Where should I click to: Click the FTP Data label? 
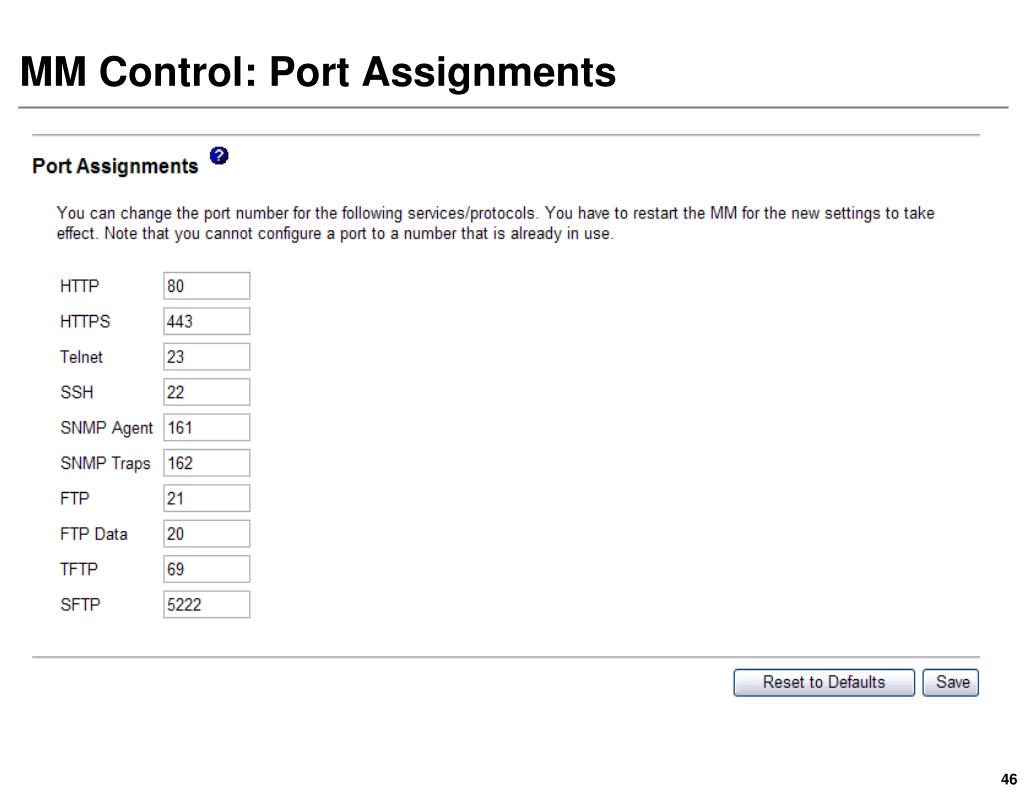93,533
